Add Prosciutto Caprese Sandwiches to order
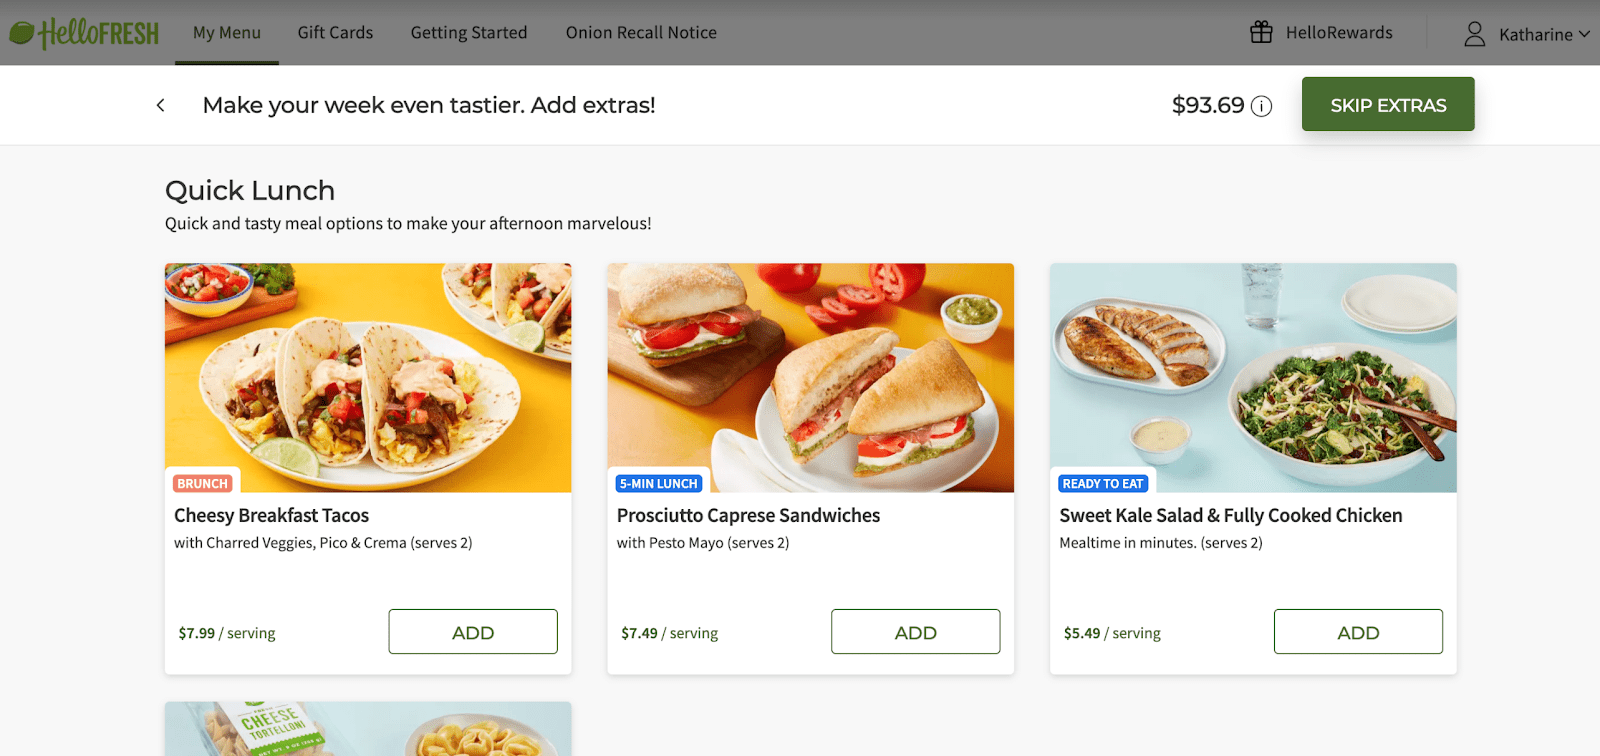Image resolution: width=1600 pixels, height=756 pixels. [916, 632]
